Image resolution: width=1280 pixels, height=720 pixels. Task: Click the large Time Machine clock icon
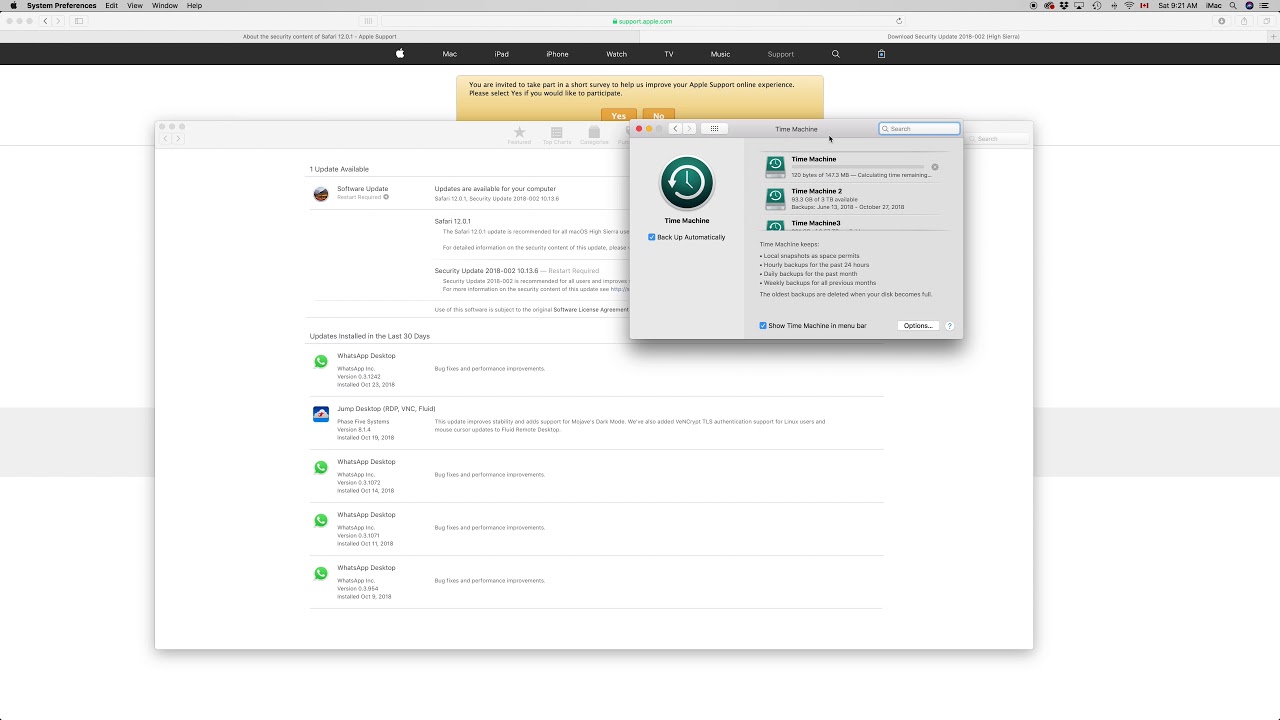coord(686,184)
